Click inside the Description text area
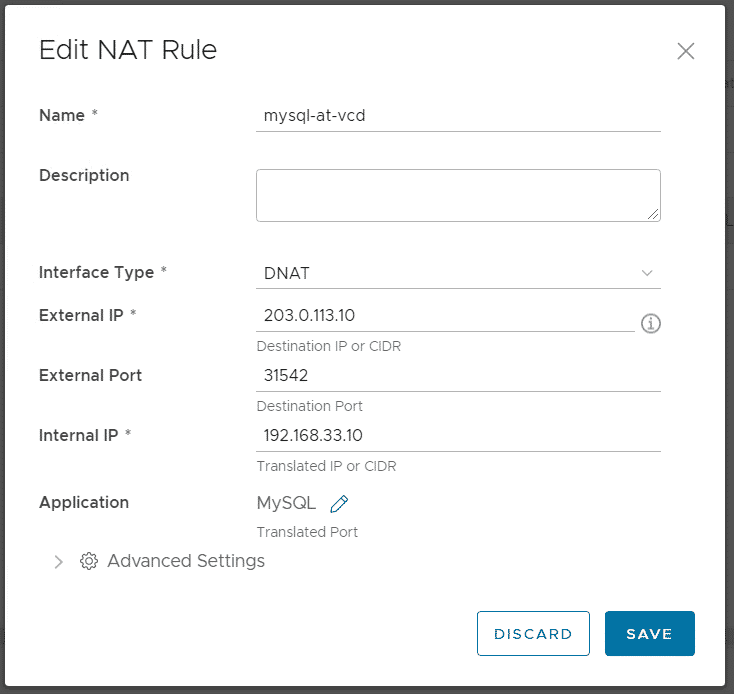Image resolution: width=734 pixels, height=694 pixels. (458, 196)
